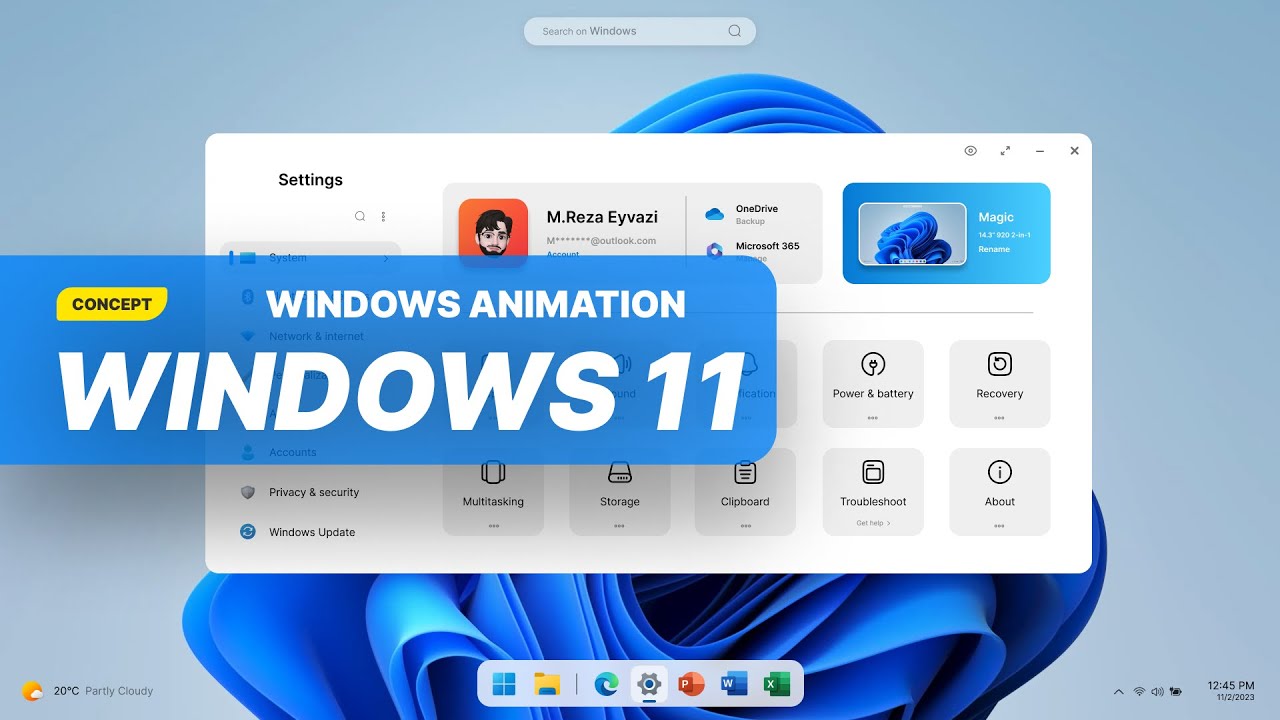Click Get help link under Troubleshoot
This screenshot has height=720, width=1280.
[x=873, y=523]
